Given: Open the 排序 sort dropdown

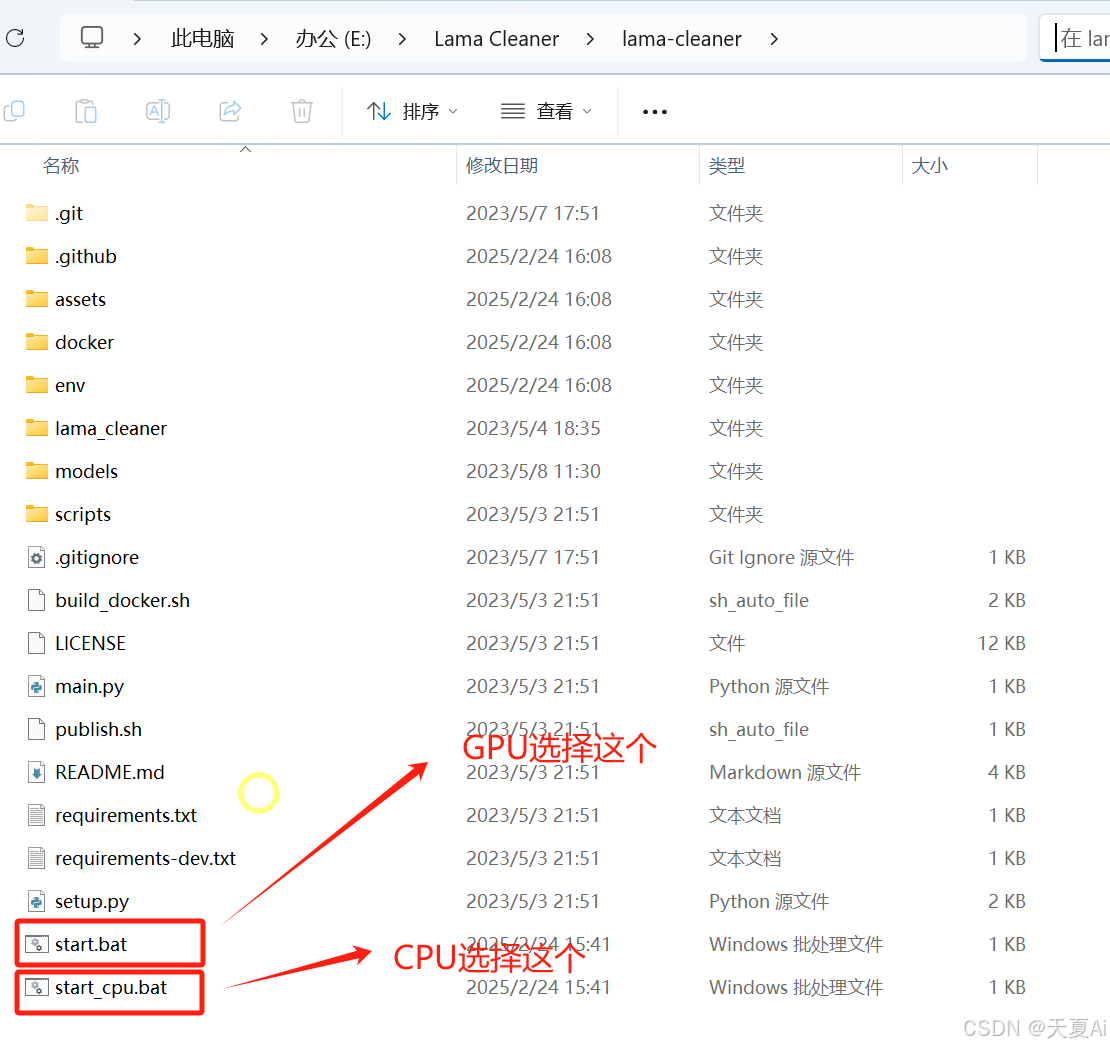Looking at the screenshot, I should coord(412,111).
